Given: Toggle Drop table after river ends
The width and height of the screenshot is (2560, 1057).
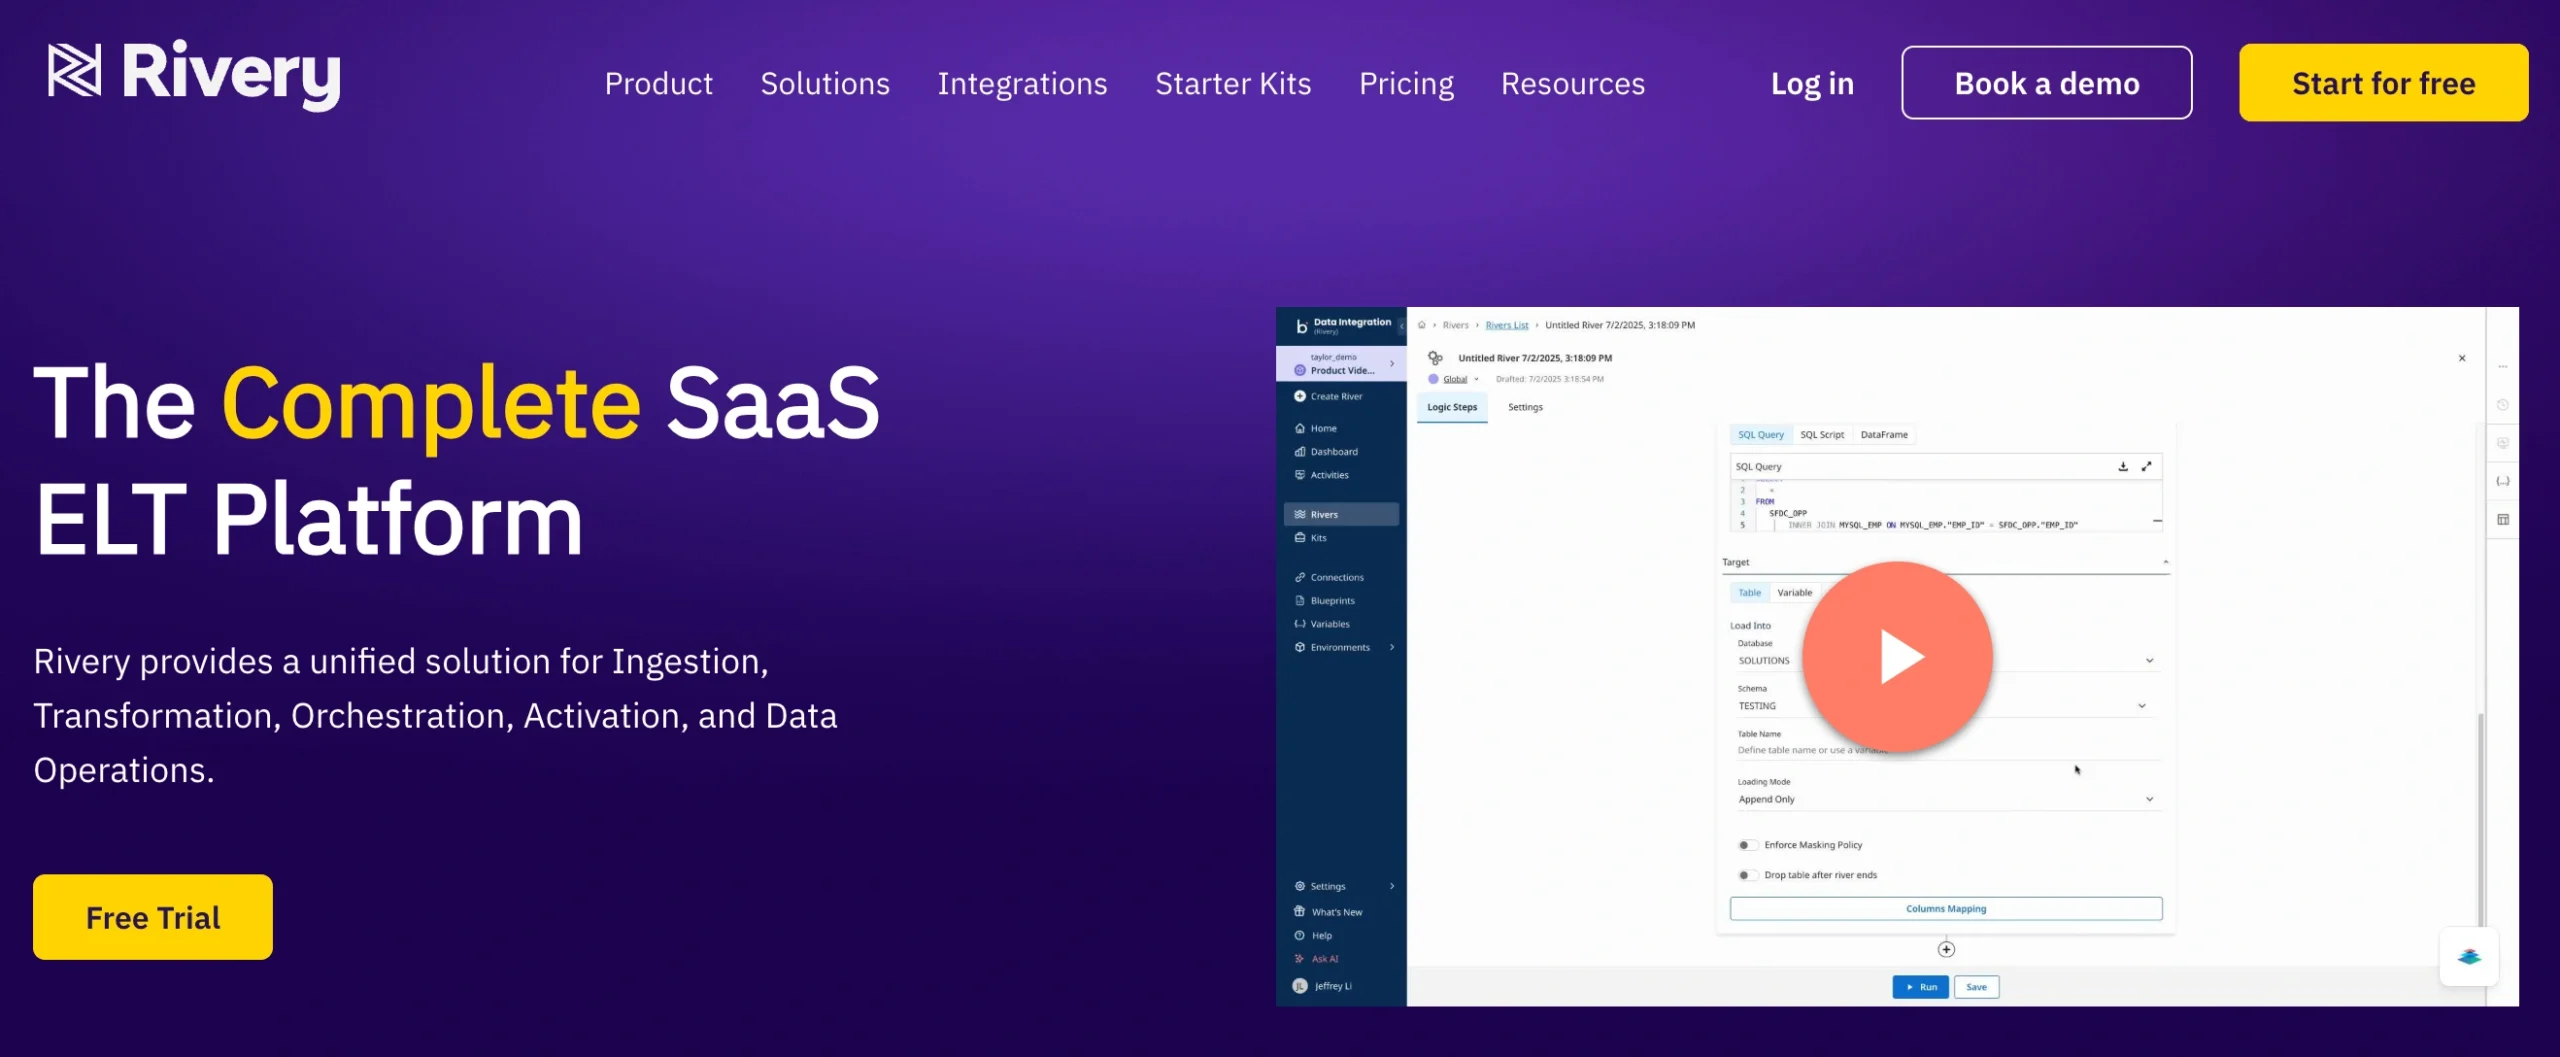Looking at the screenshot, I should (x=1746, y=875).
